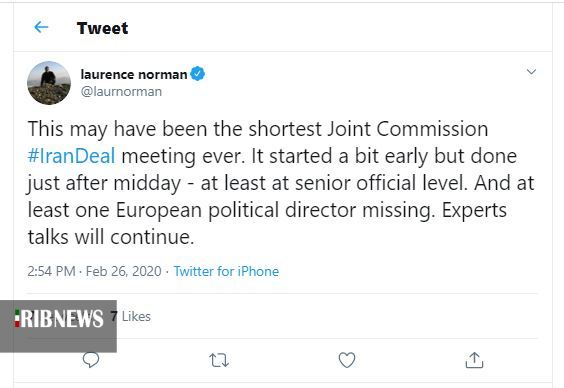This screenshot has width=564, height=388.
Task: Go back using the blue arrow
Action: click(x=41, y=27)
